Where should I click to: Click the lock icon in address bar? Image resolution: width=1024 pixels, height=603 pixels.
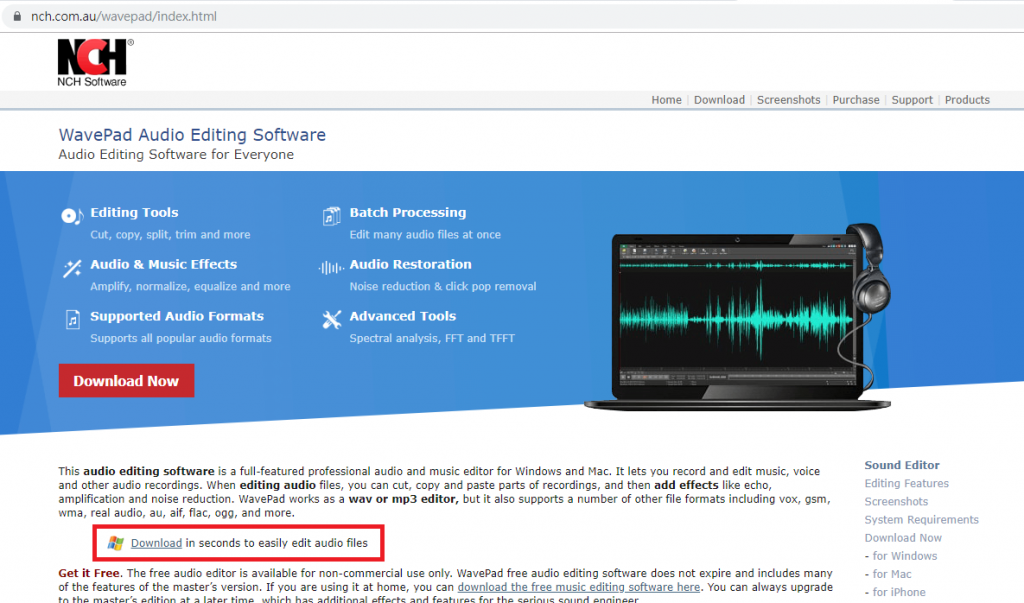(x=17, y=16)
